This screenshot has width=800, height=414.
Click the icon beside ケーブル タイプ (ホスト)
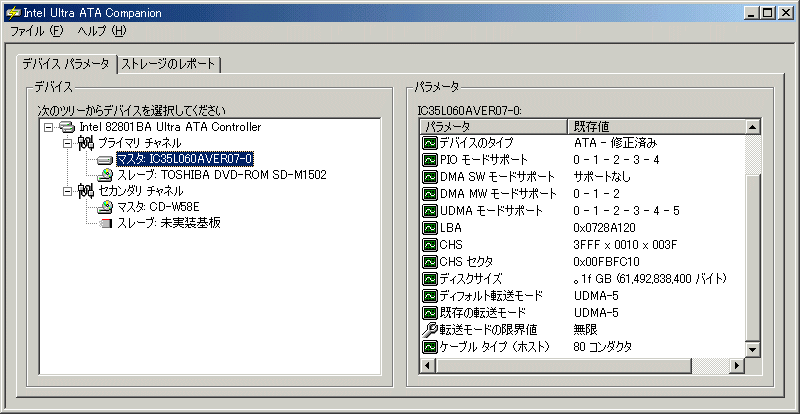tap(430, 347)
